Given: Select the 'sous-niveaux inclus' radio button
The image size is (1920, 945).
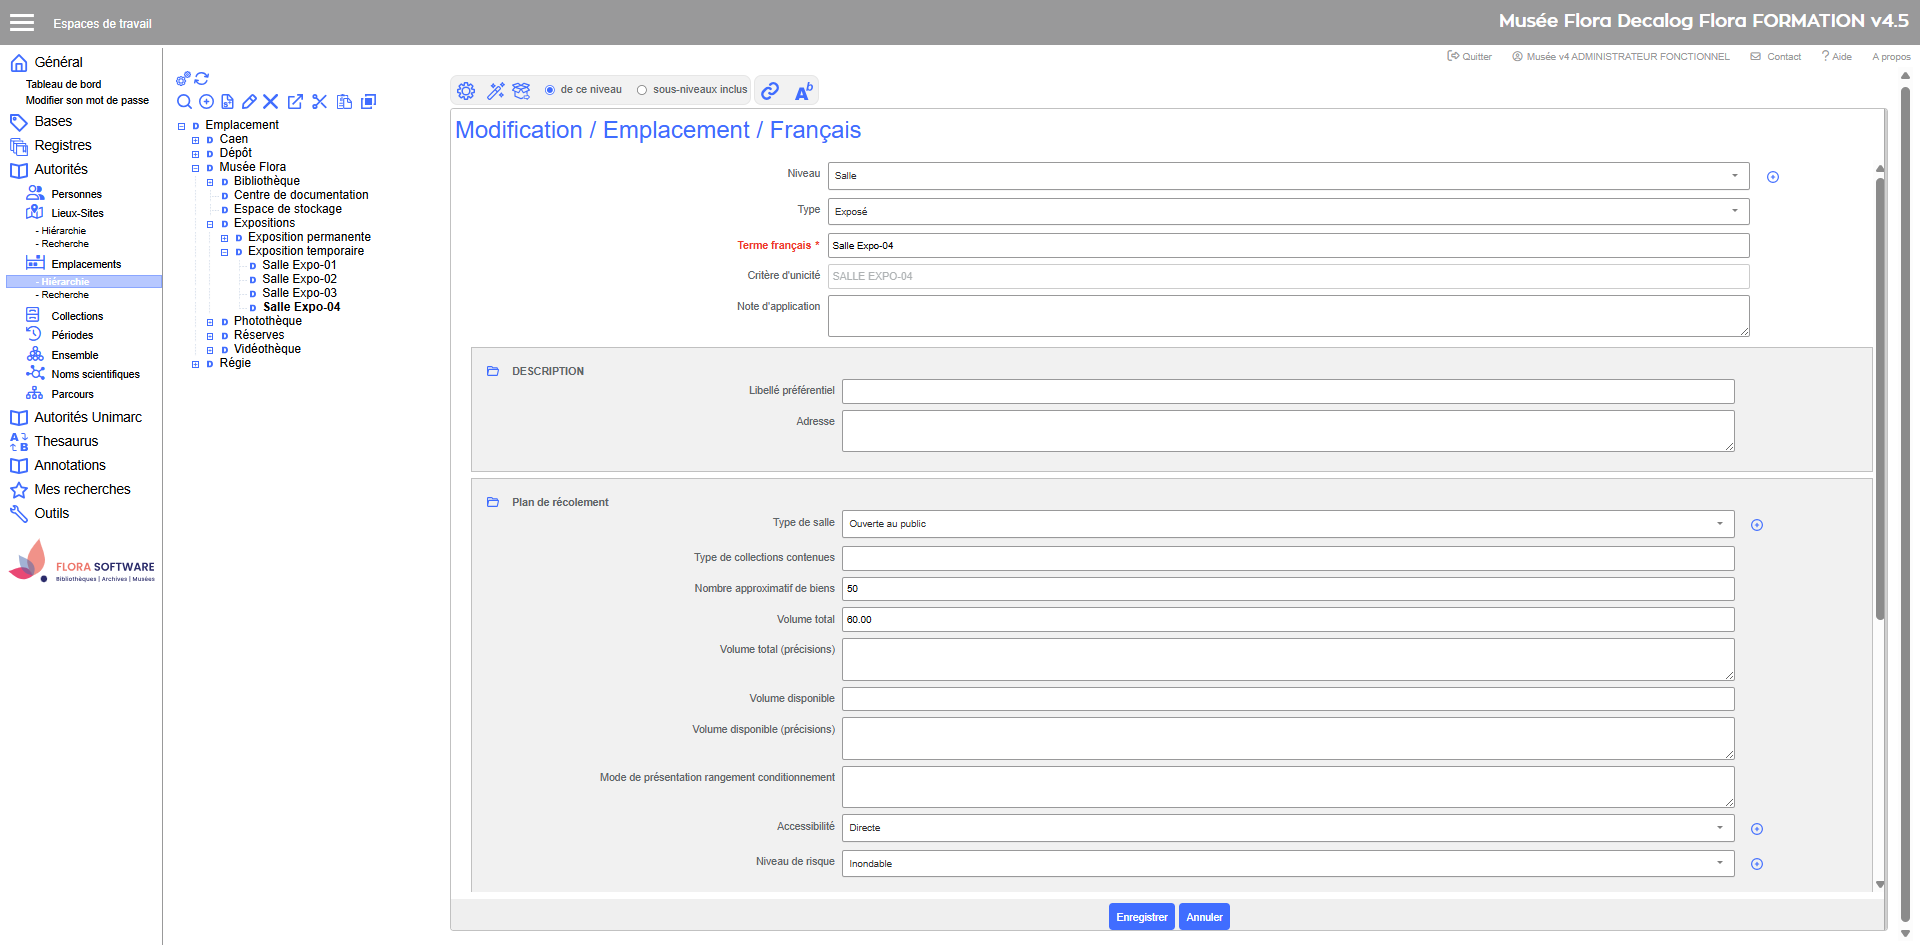Looking at the screenshot, I should pos(642,90).
